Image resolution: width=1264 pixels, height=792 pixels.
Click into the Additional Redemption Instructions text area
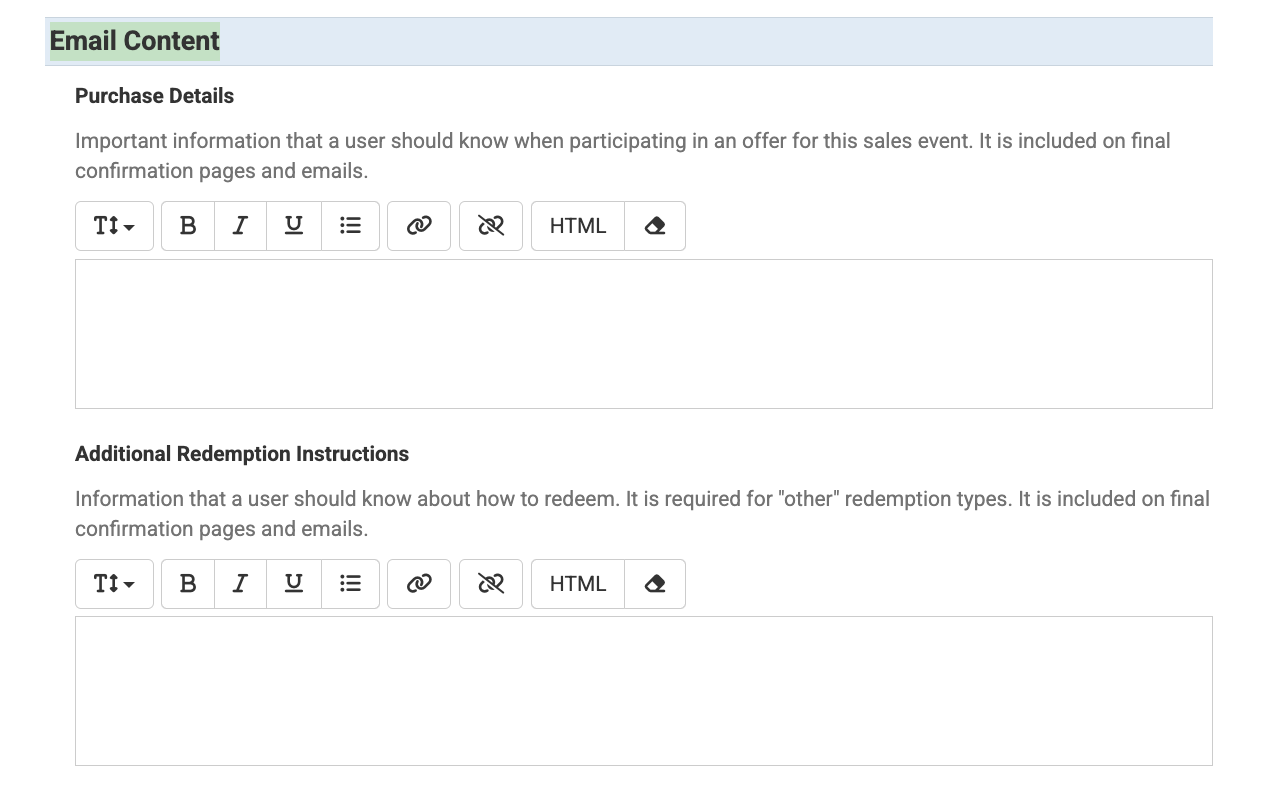[x=643, y=691]
